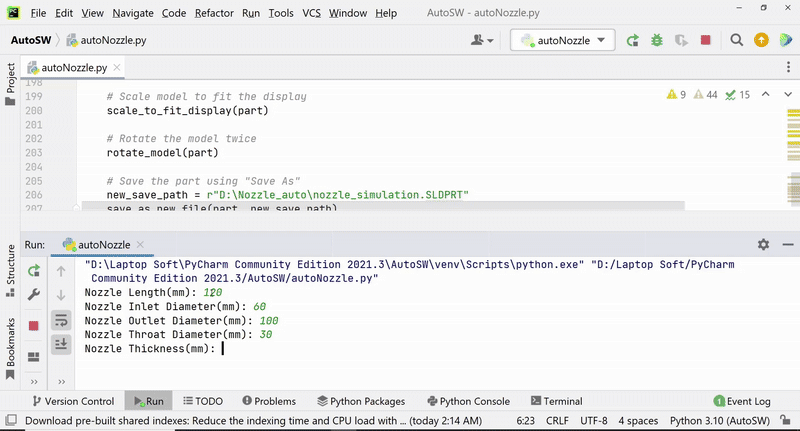800x431 pixels.
Task: Open the Run menu
Action: click(x=251, y=13)
